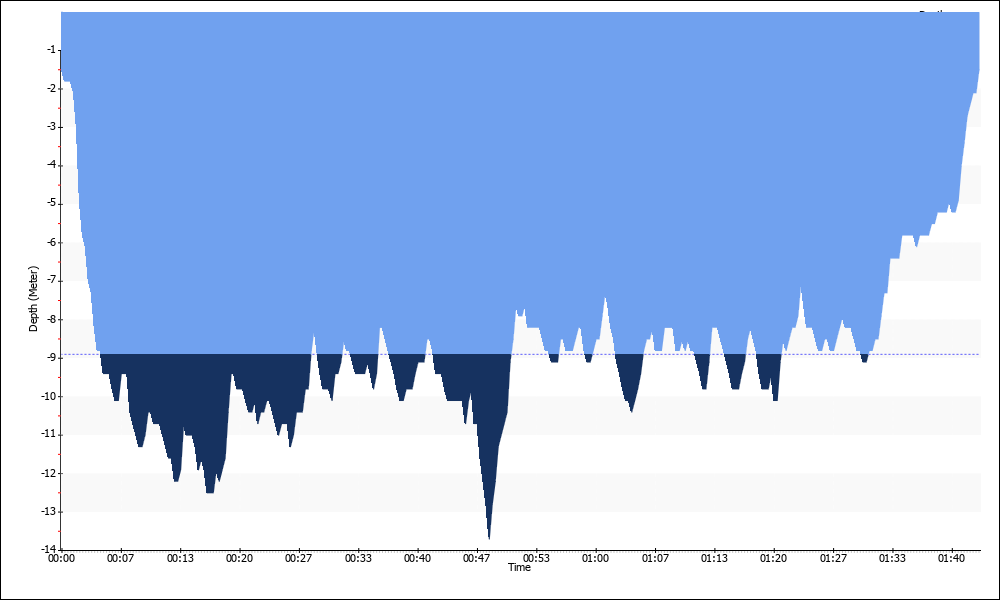Image resolution: width=1000 pixels, height=600 pixels.
Task: Click the 01:00 time axis label
Action: pyautogui.click(x=596, y=559)
